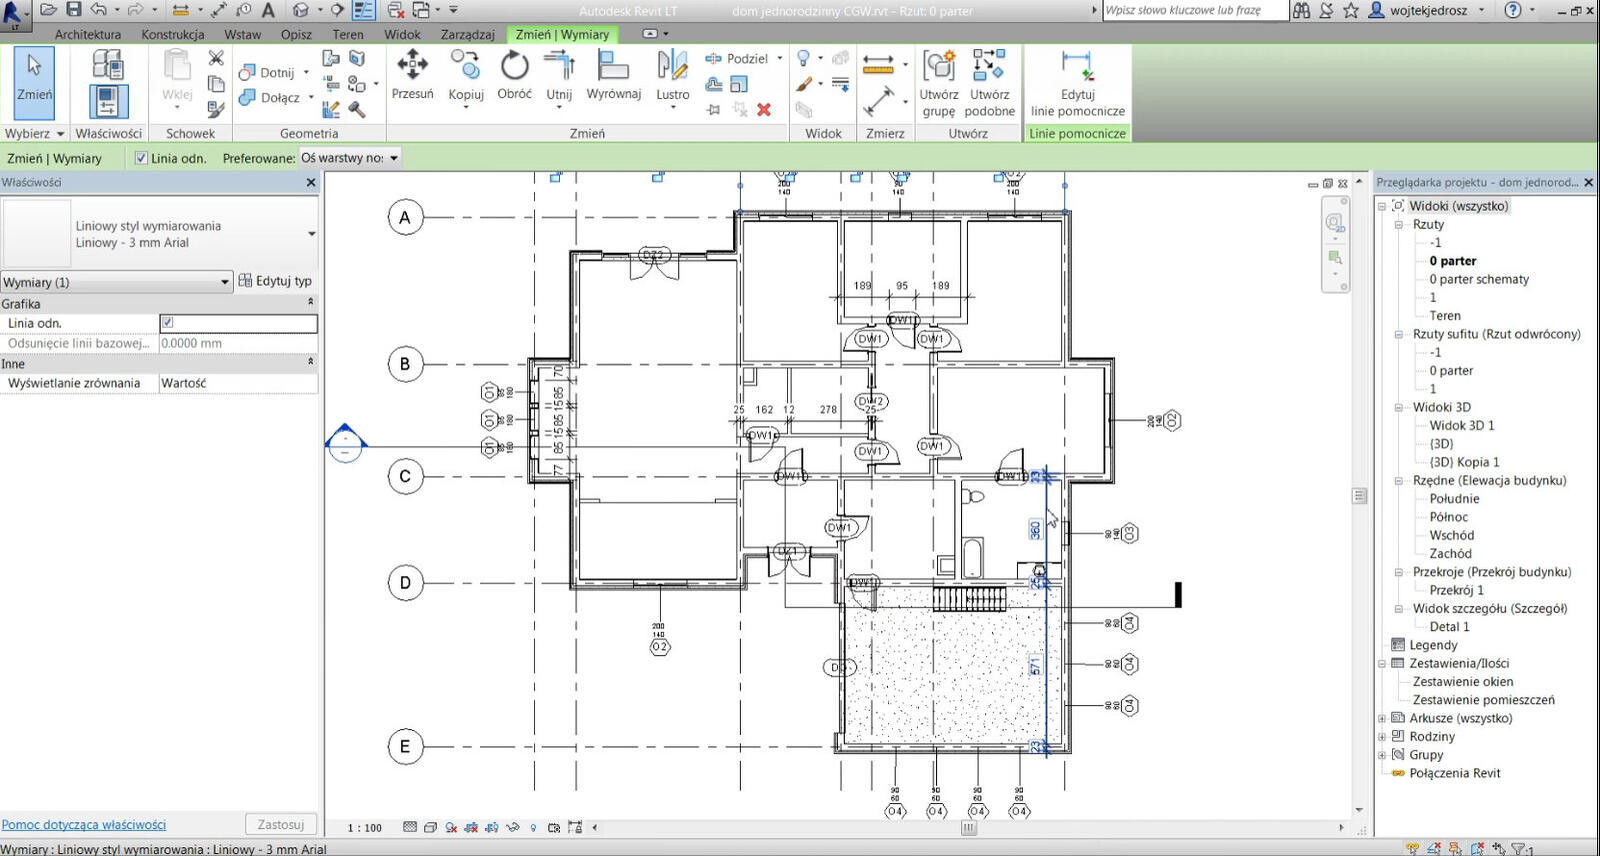Click the Edytuj typ button
This screenshot has height=856, width=1600.
pyautogui.click(x=275, y=281)
